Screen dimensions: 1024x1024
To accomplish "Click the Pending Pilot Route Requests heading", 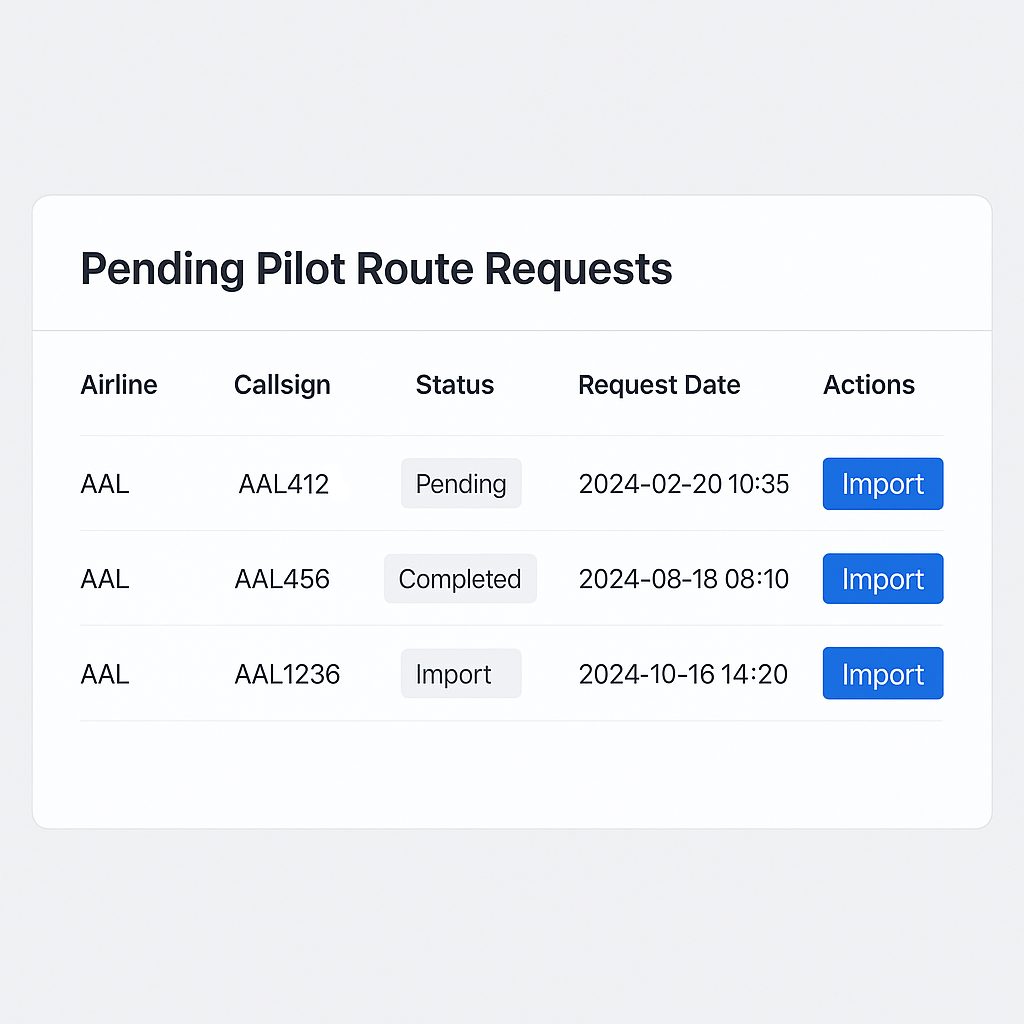I will click(x=376, y=269).
